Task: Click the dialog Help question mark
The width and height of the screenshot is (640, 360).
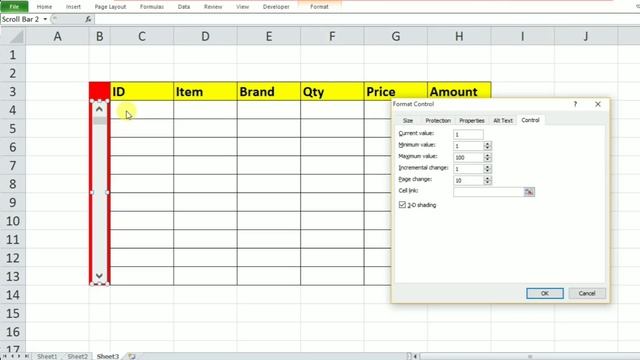Action: (575, 104)
